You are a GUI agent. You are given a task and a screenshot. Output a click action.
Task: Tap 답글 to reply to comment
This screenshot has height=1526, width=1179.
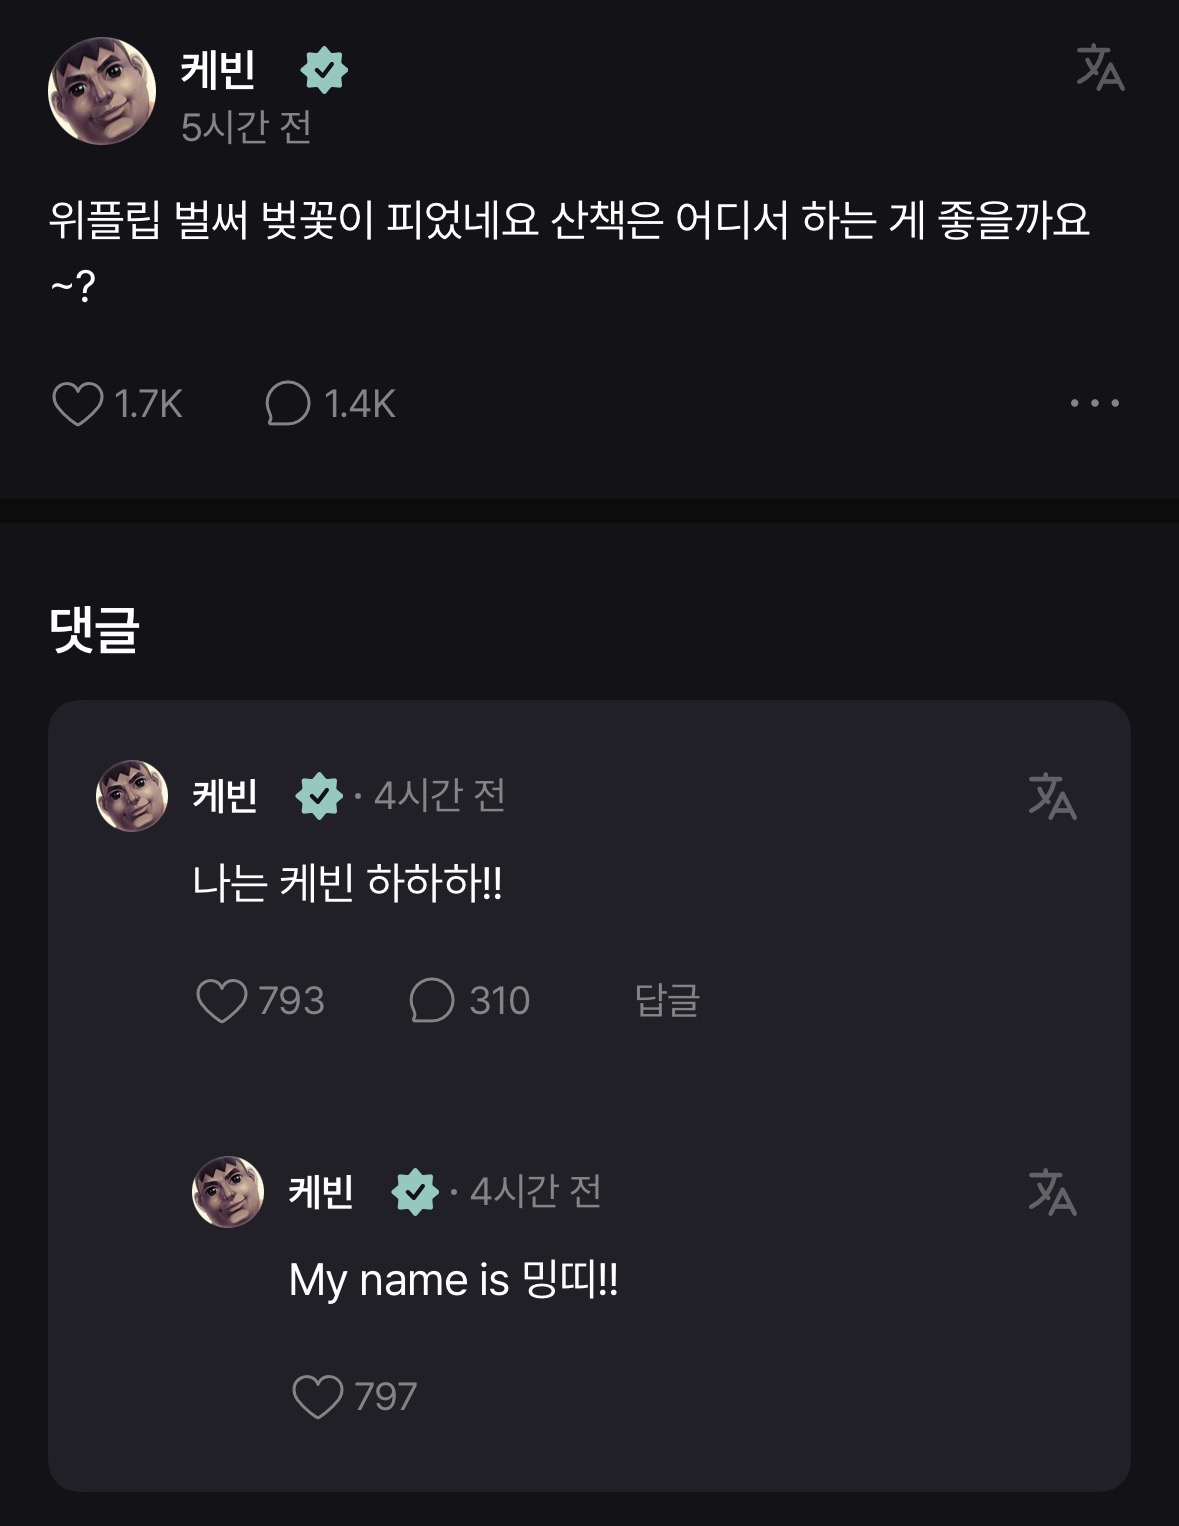click(667, 1000)
